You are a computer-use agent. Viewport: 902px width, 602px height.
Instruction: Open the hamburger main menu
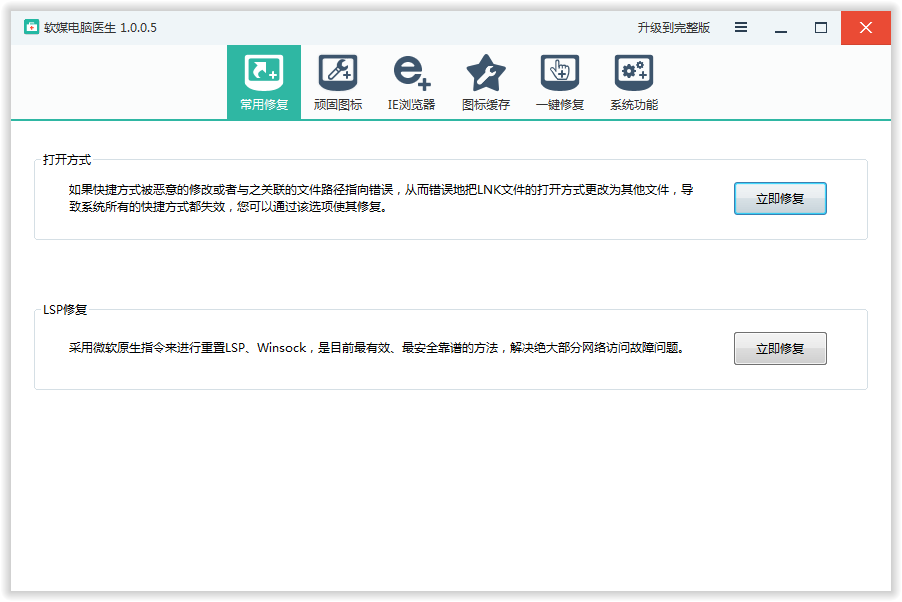(741, 28)
